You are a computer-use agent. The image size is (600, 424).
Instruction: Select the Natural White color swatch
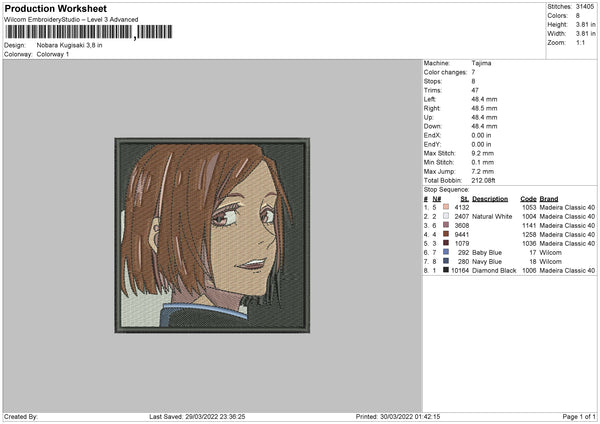tap(446, 216)
